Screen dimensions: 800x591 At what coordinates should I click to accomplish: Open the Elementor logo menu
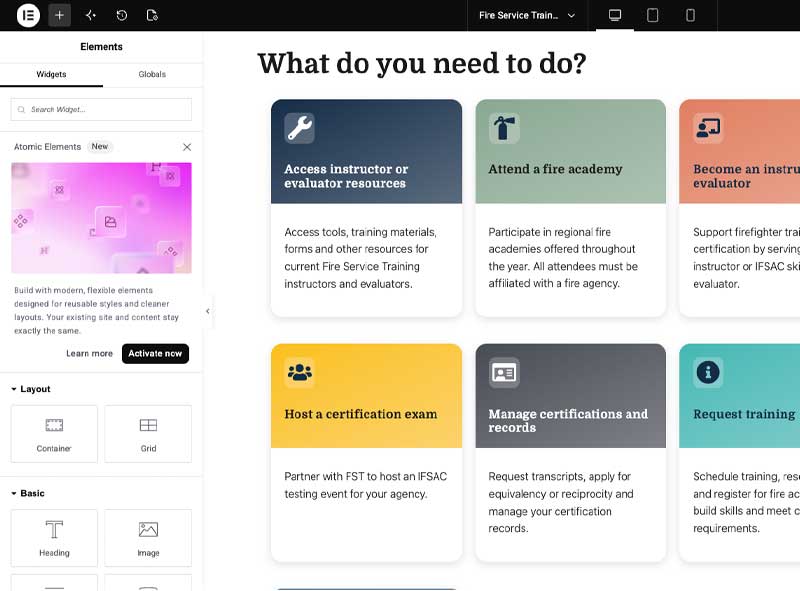28,15
